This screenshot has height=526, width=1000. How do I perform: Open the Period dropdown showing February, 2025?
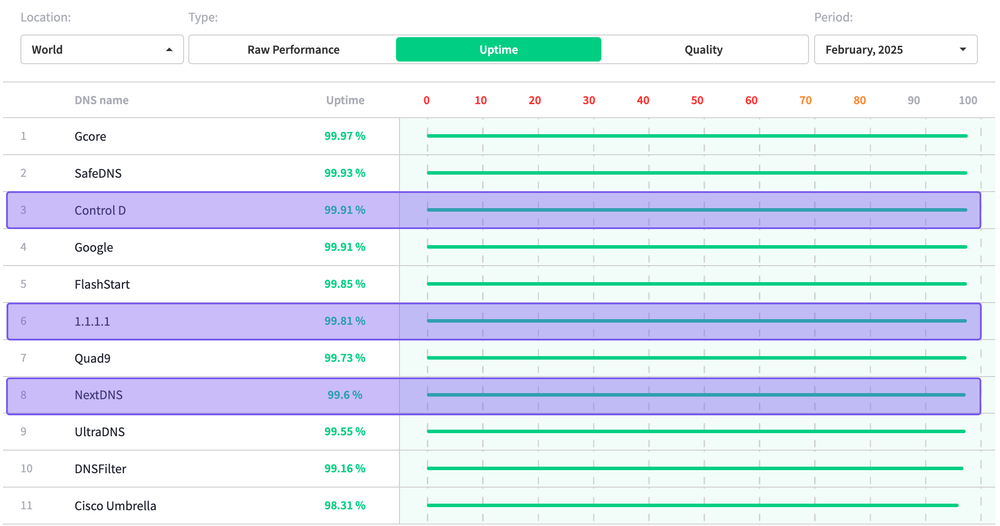click(x=895, y=50)
